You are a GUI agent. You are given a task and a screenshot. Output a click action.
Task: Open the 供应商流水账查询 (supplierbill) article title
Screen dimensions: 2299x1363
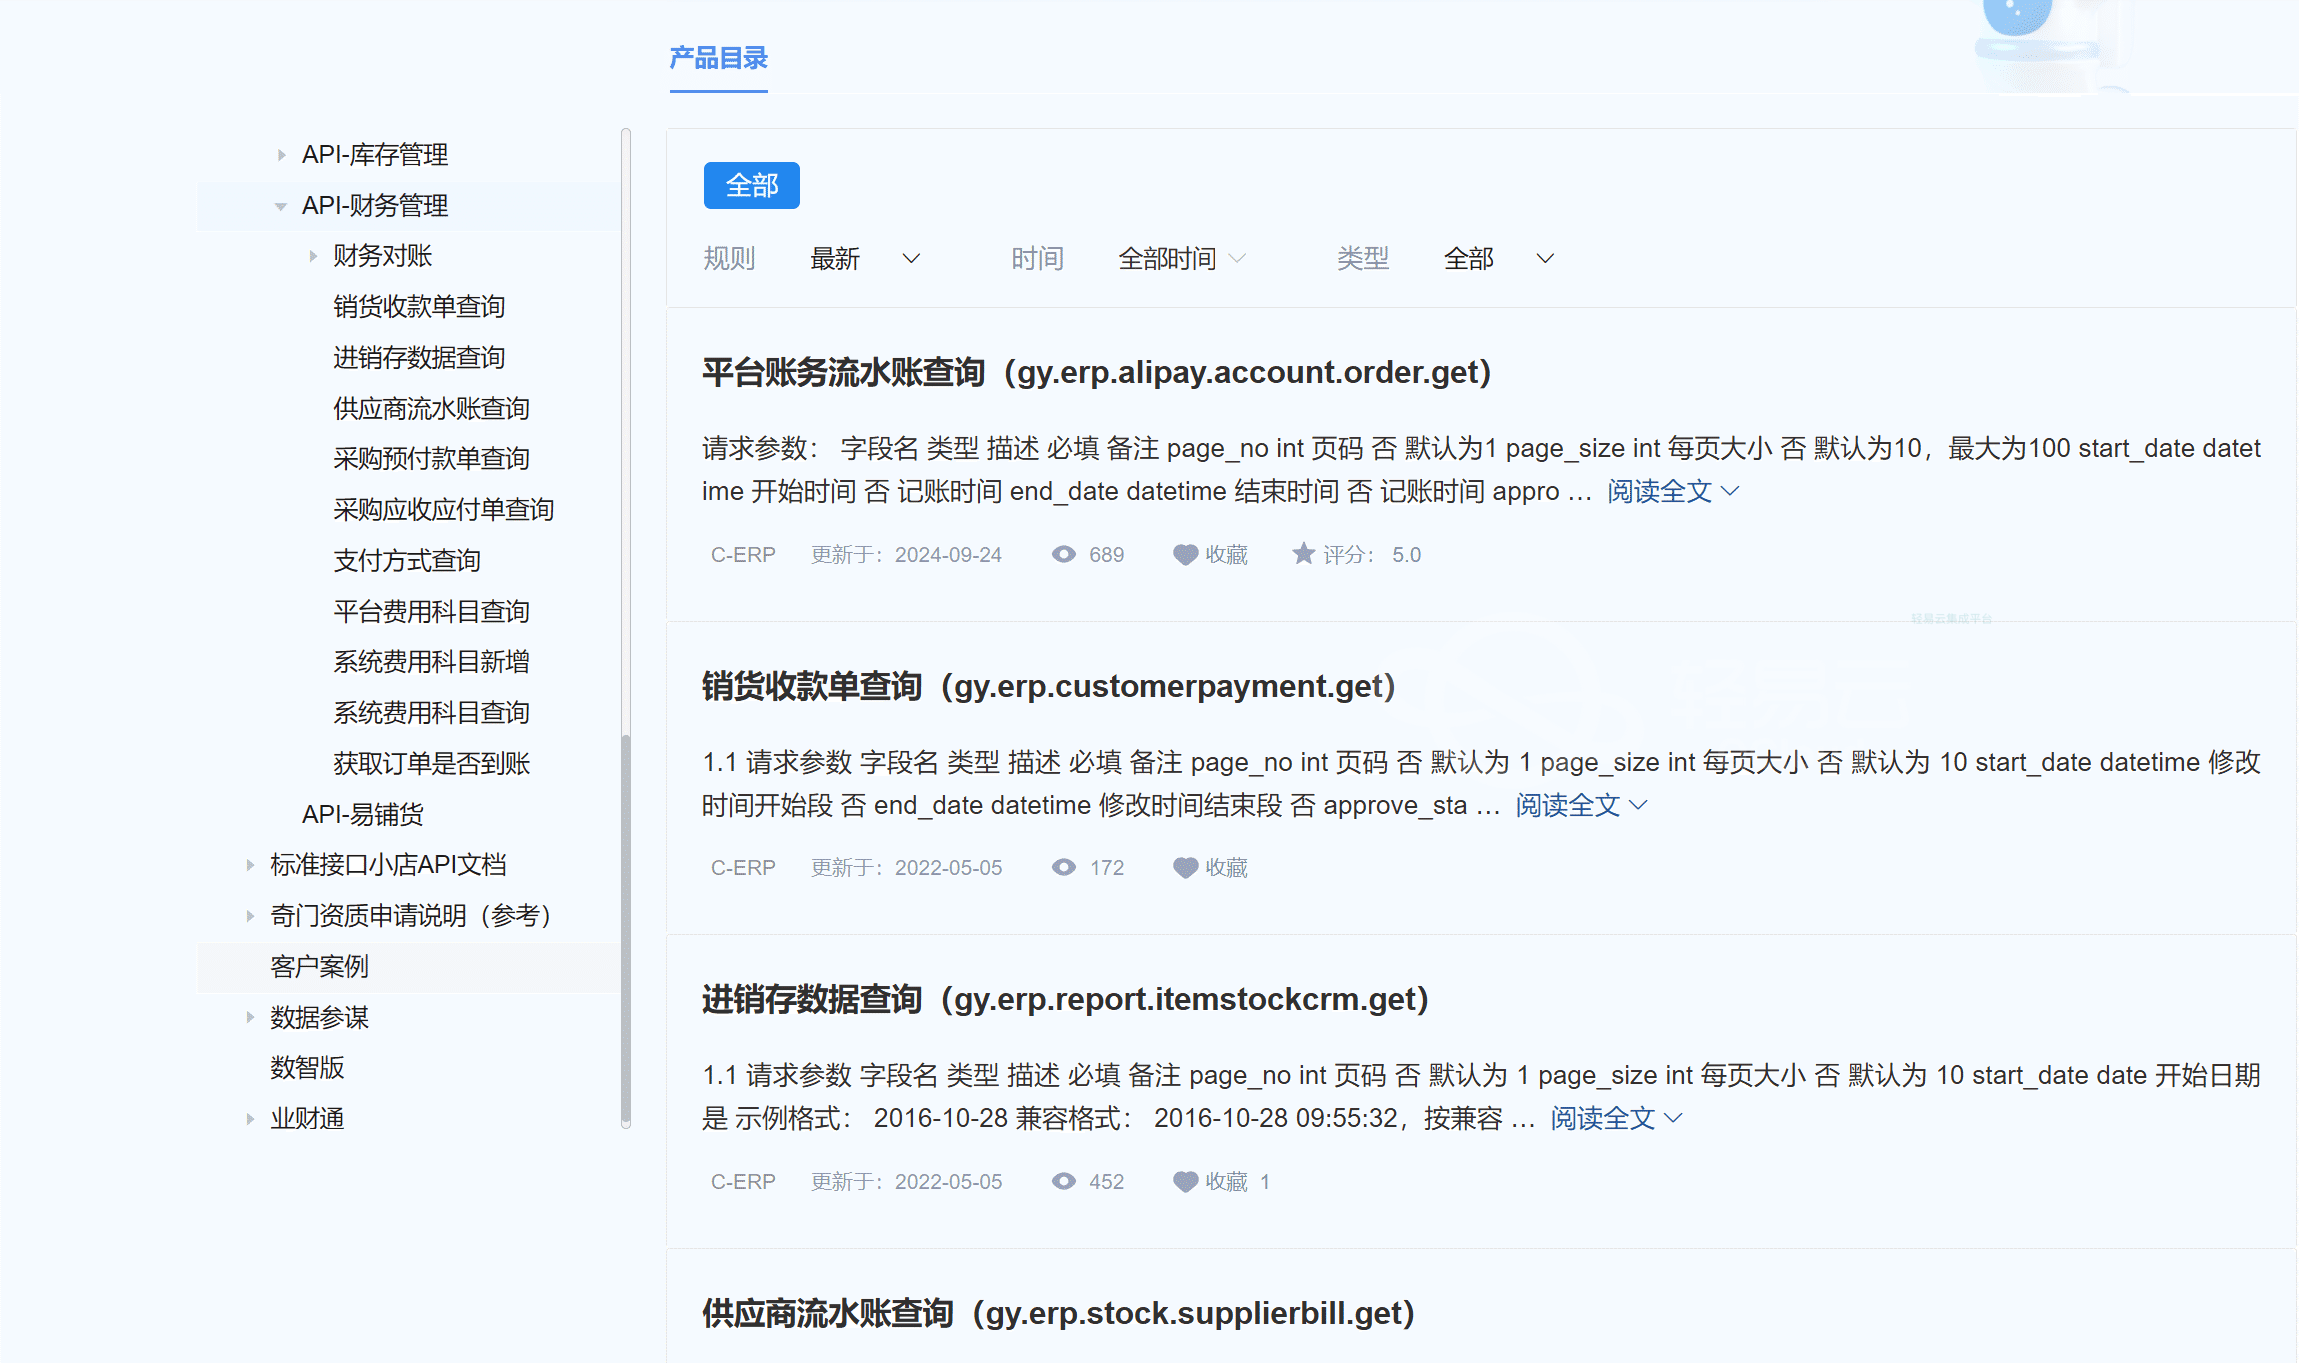[1058, 1313]
